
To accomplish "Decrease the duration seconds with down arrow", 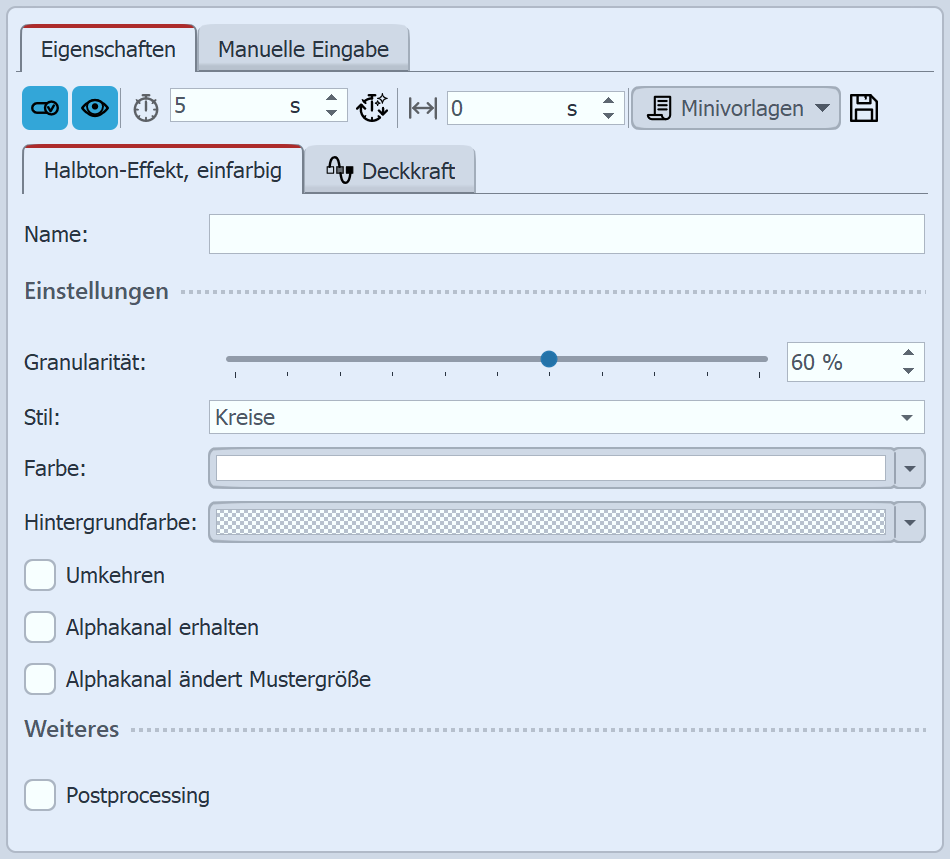I will tap(331, 114).
